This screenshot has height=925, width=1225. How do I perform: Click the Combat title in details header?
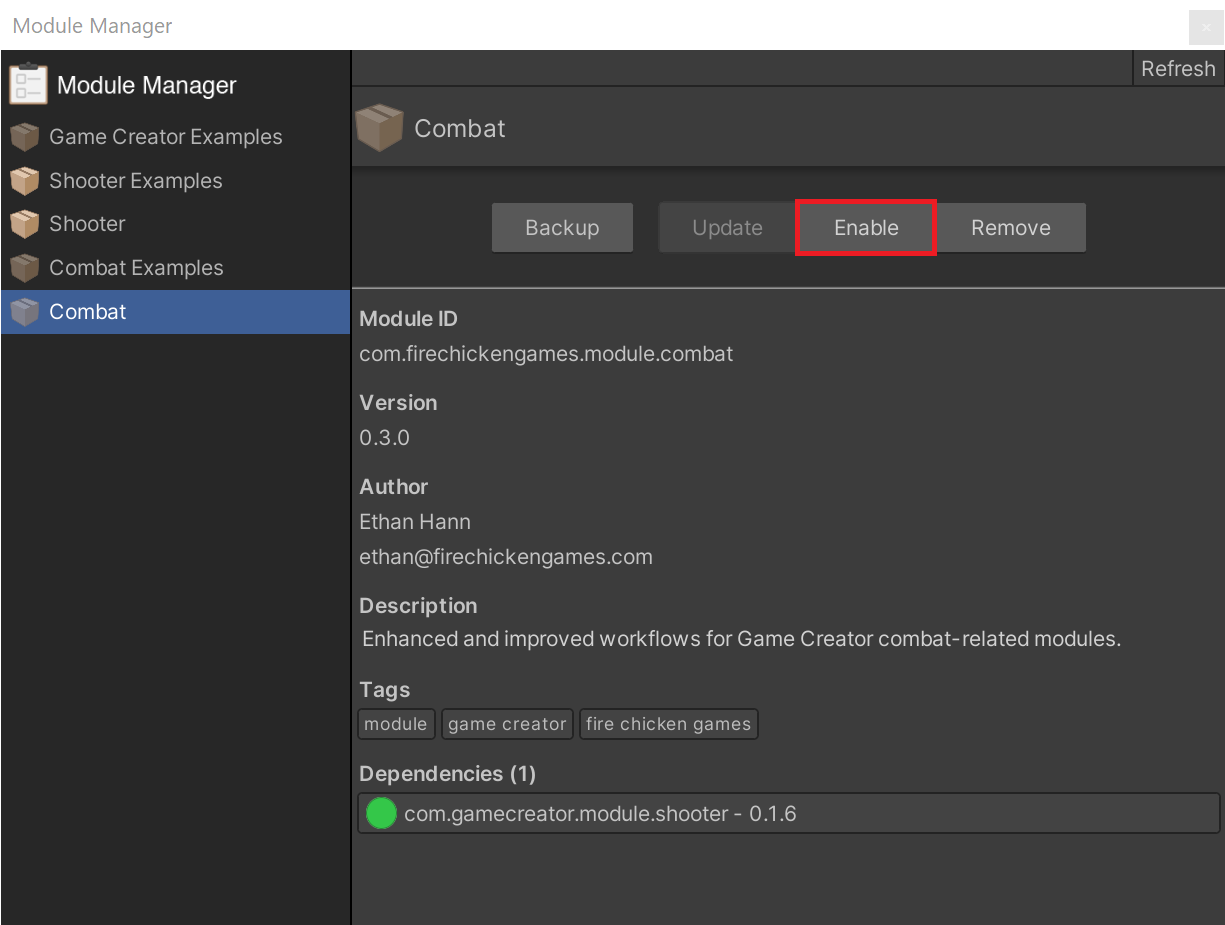coord(460,128)
